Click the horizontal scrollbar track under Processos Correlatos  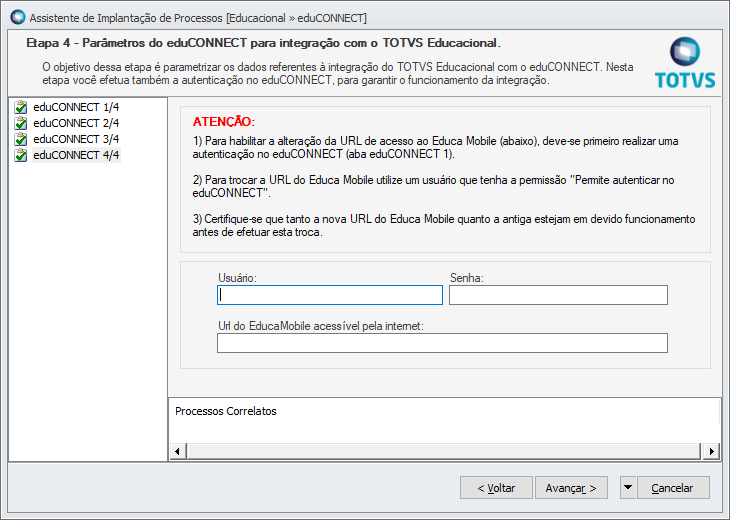[444, 451]
